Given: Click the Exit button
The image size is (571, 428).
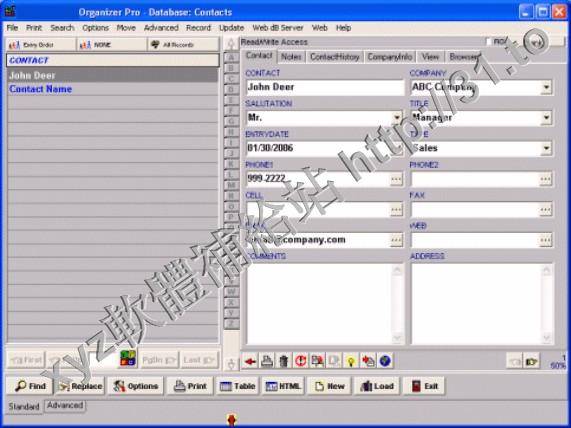Looking at the screenshot, I should [424, 386].
